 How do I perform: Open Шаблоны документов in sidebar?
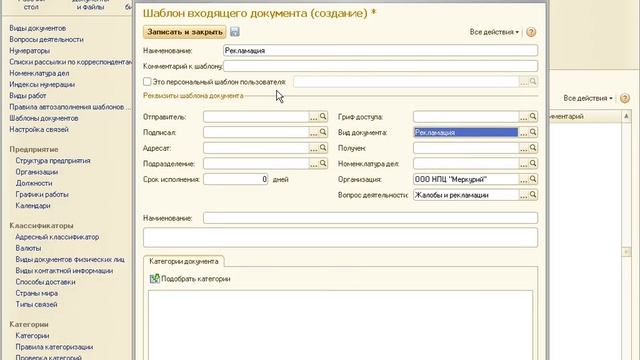44,118
